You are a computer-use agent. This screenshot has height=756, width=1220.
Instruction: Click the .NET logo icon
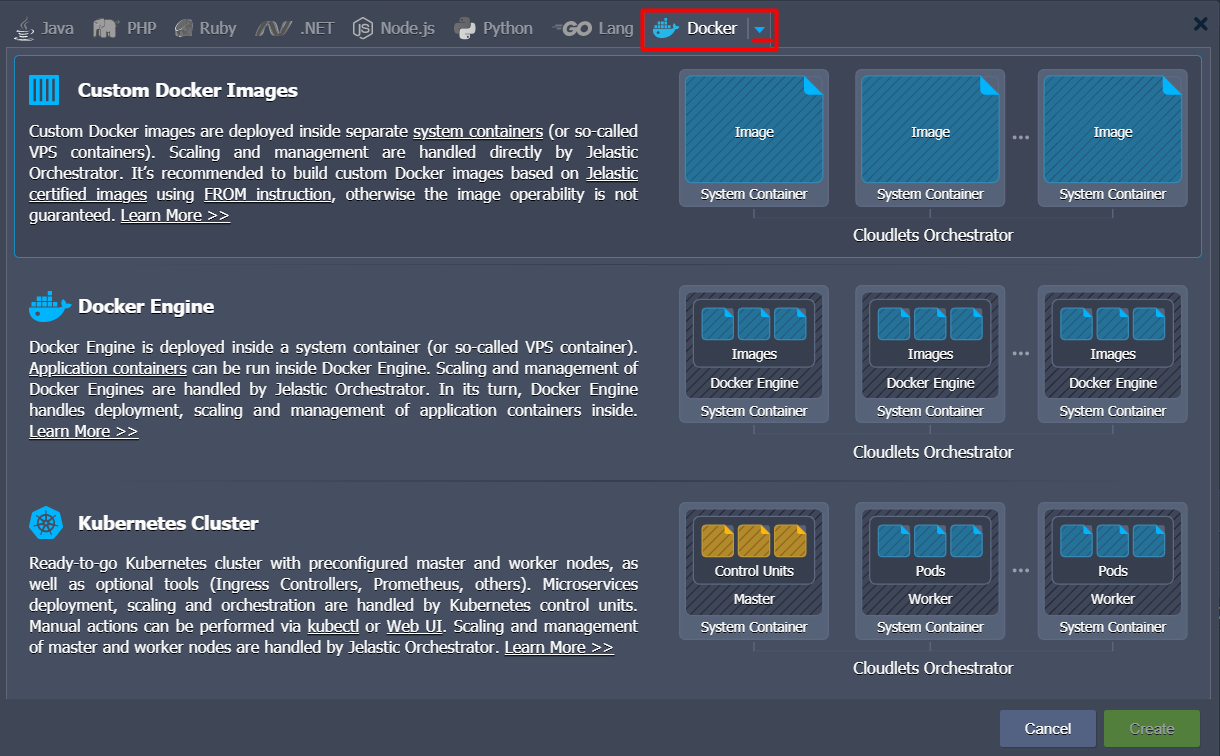(274, 28)
